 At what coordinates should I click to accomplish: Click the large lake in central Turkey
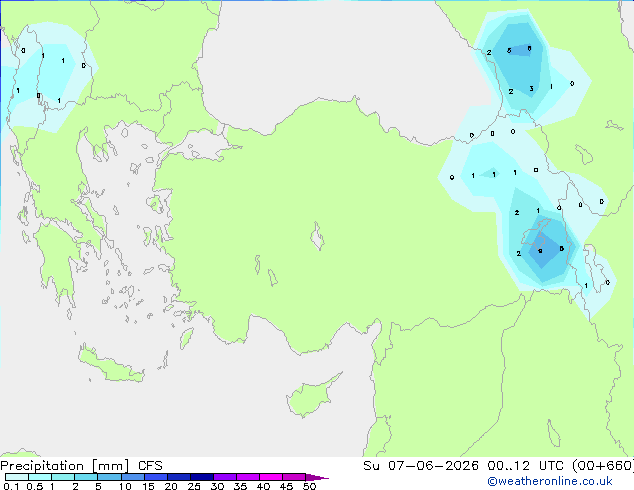click(317, 237)
